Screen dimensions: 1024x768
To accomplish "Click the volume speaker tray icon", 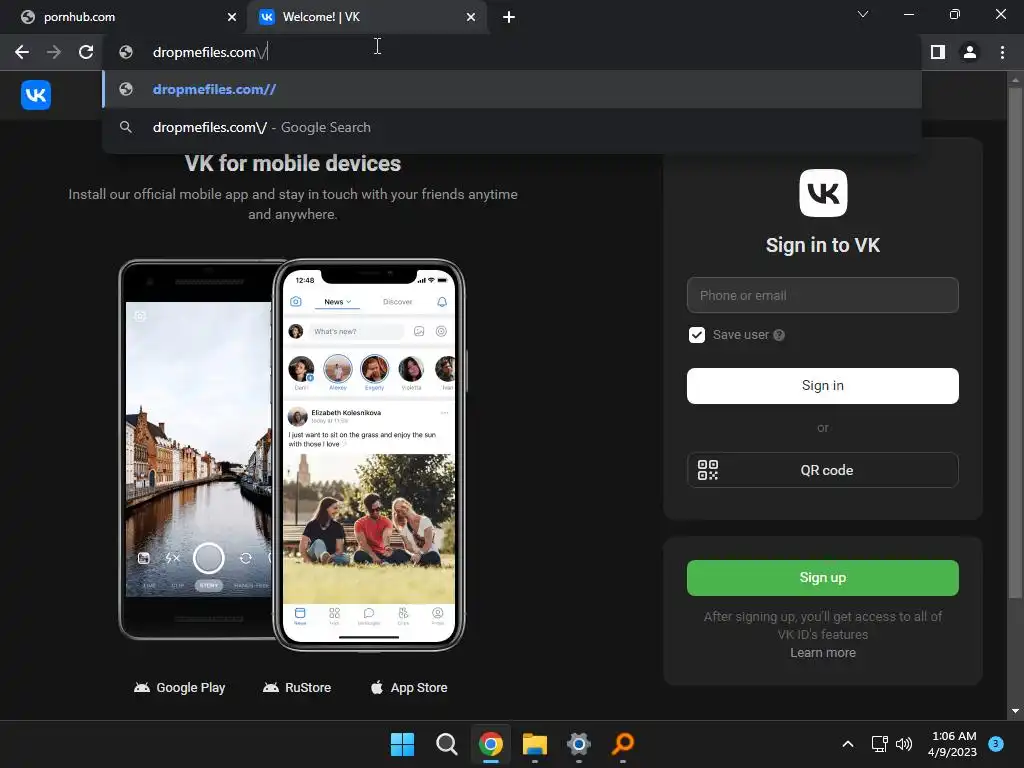I will (x=904, y=744).
